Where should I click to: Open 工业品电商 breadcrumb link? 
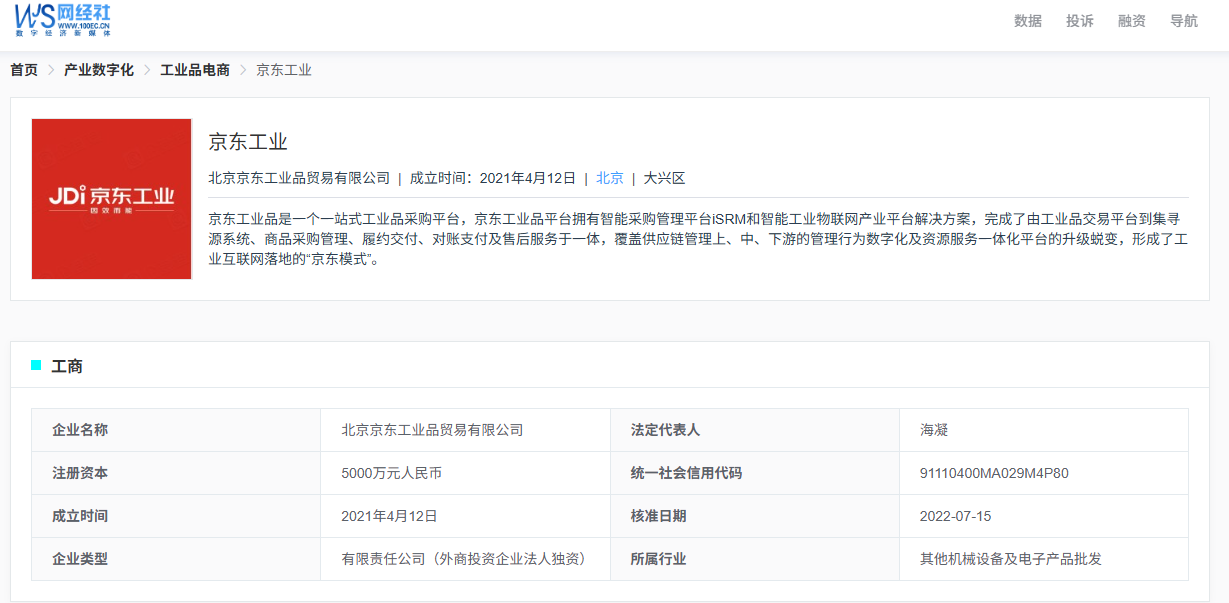pyautogui.click(x=195, y=70)
